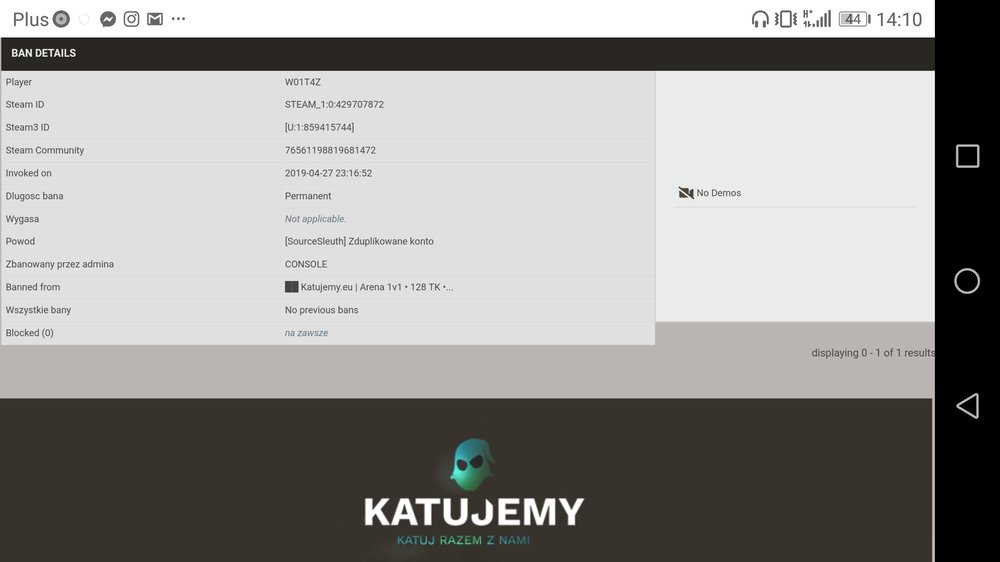The width and height of the screenshot is (1000, 562).
Task: Click the na zawsze blocked value
Action: point(307,333)
